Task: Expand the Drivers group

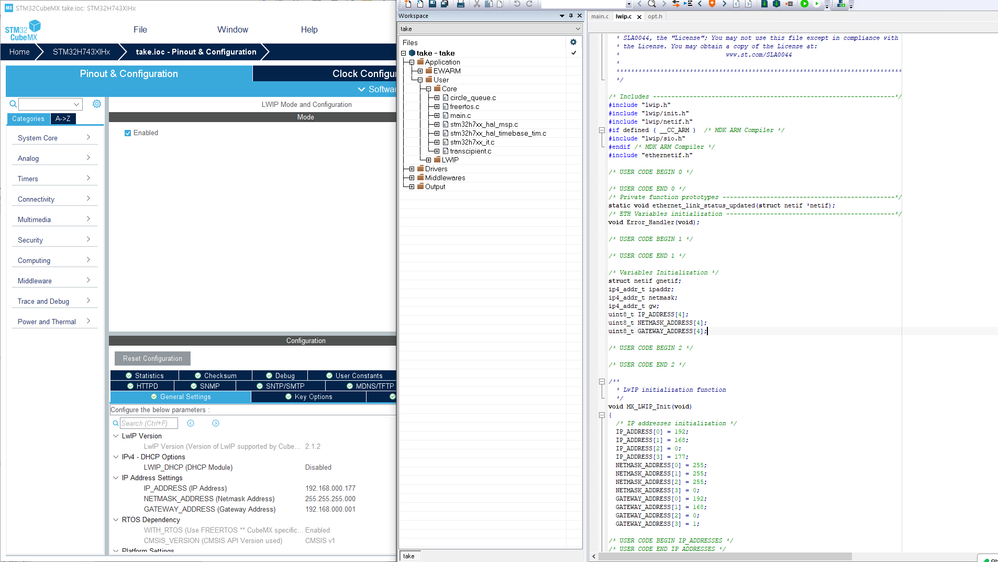Action: point(412,169)
